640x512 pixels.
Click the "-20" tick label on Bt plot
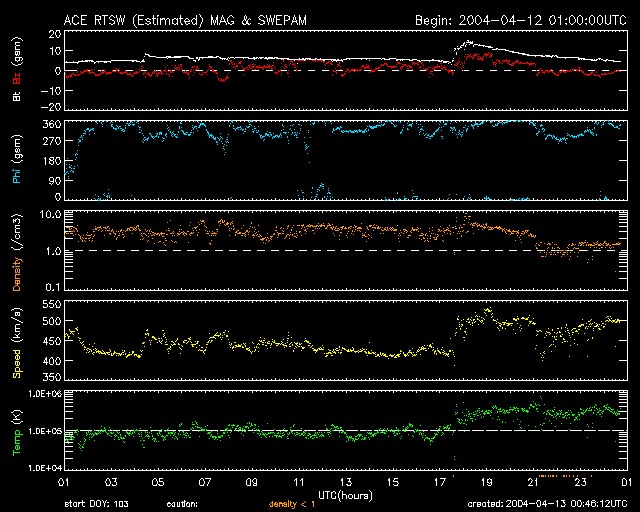[51, 107]
